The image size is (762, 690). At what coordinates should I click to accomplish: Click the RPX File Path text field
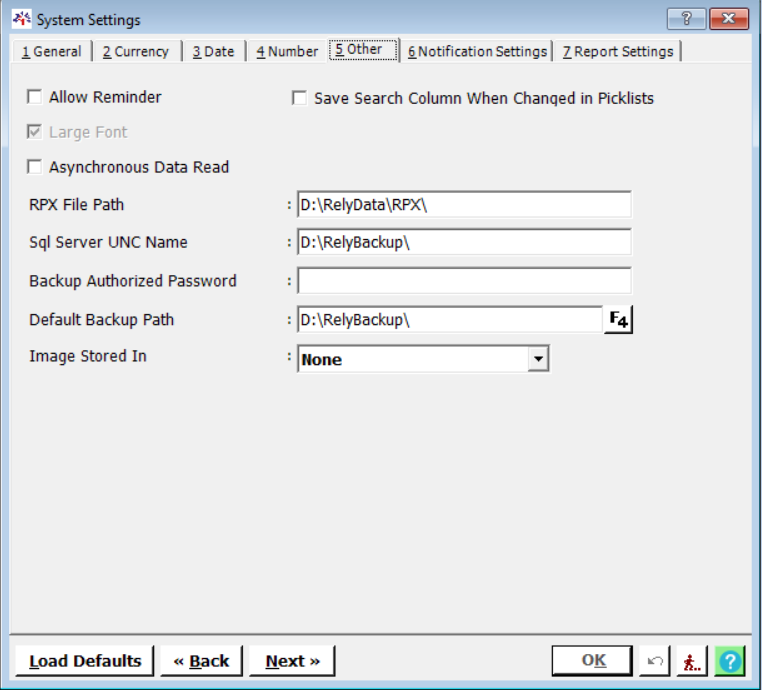click(464, 205)
